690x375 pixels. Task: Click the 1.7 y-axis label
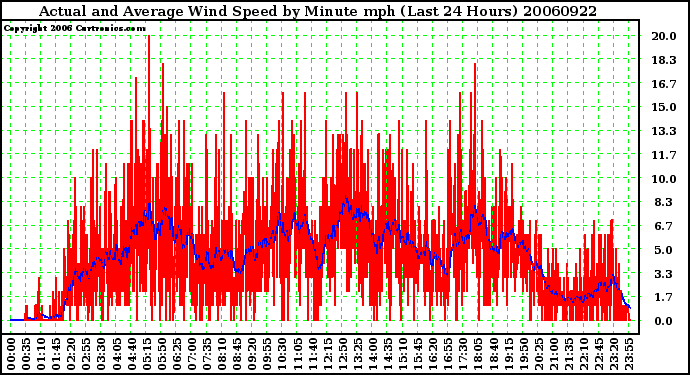click(664, 298)
